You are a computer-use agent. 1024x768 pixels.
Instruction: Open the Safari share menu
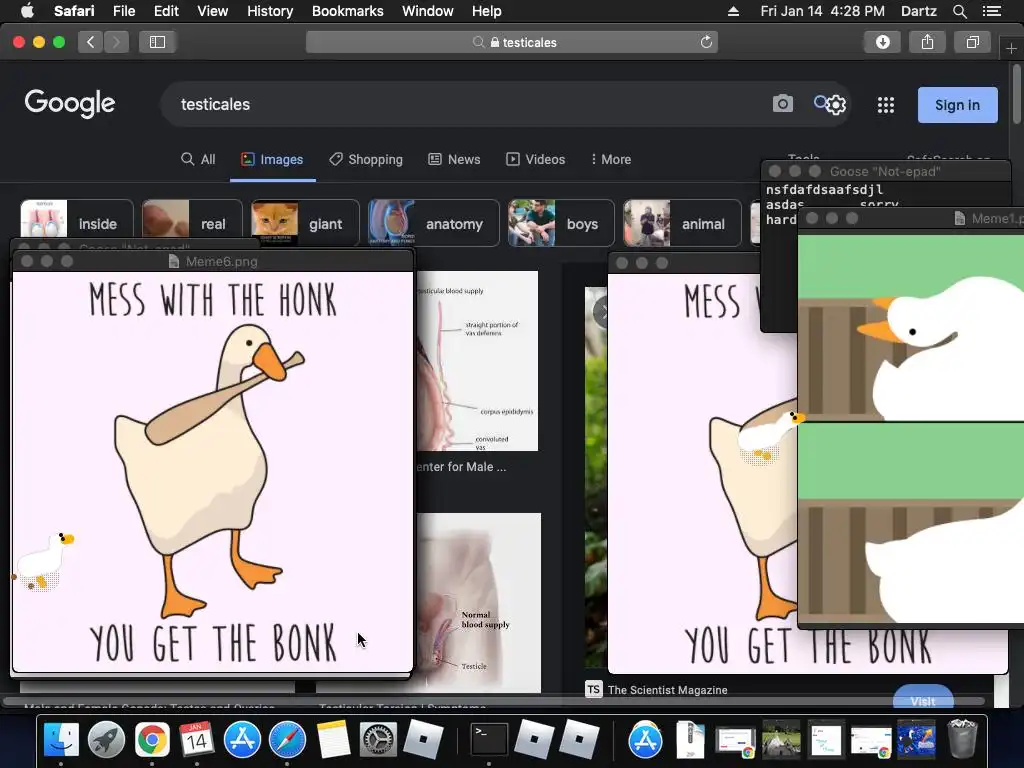927,42
